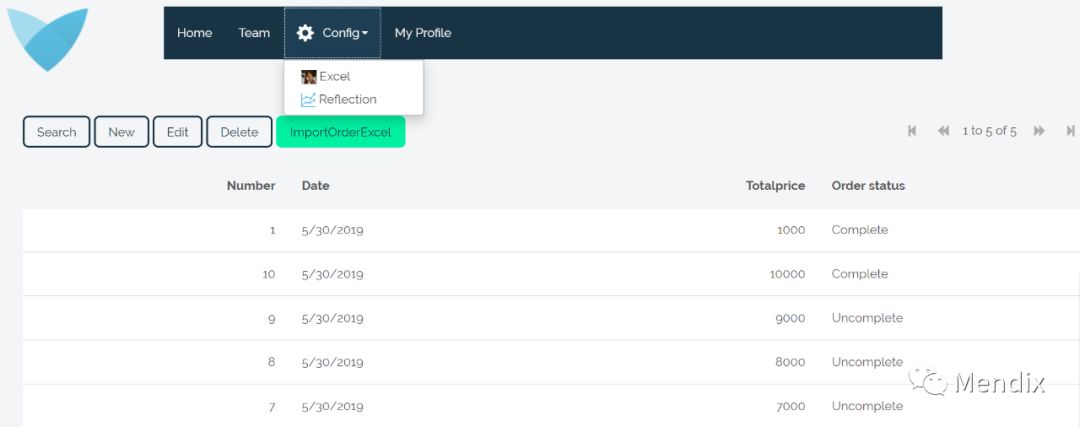Click the date in order 10 row
This screenshot has height=427, width=1080.
333,274
